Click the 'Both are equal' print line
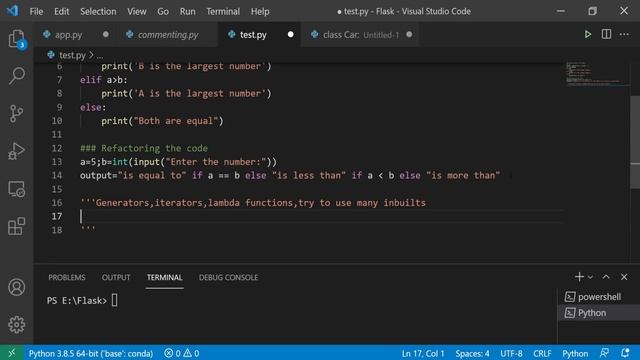Image resolution: width=640 pixels, height=360 pixels. point(162,121)
